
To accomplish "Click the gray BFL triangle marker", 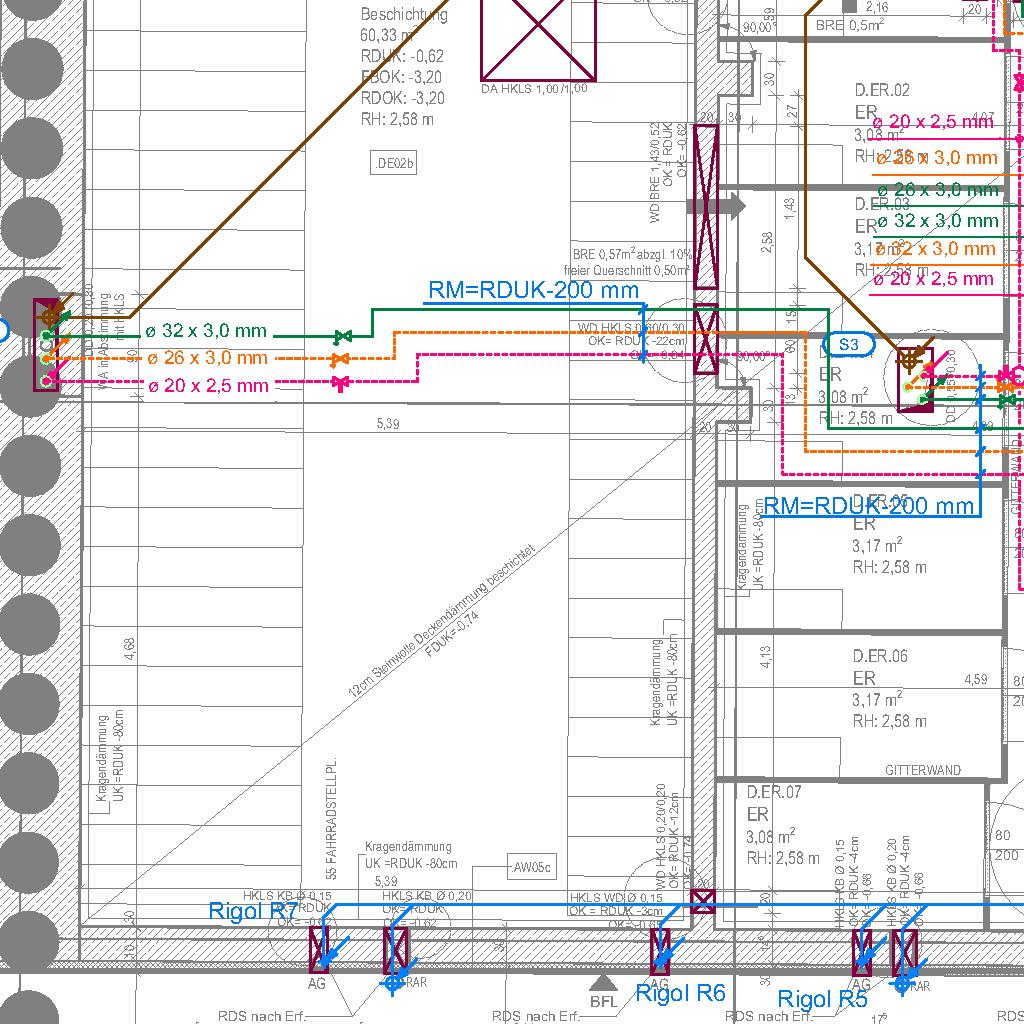I will click(603, 984).
